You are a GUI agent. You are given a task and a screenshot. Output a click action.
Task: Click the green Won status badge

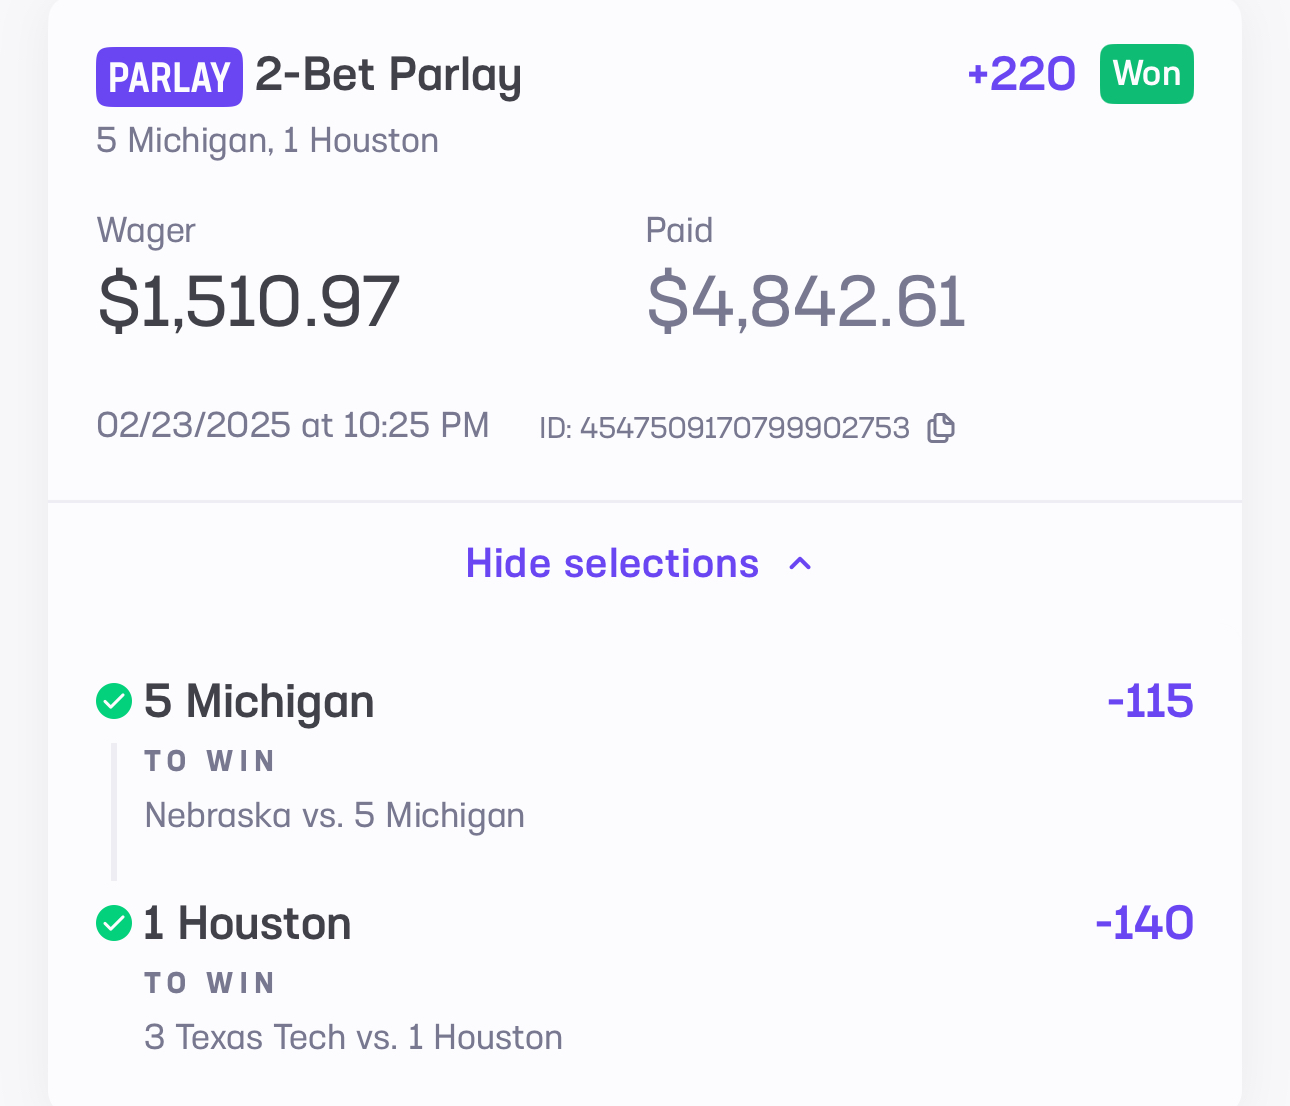click(x=1146, y=74)
